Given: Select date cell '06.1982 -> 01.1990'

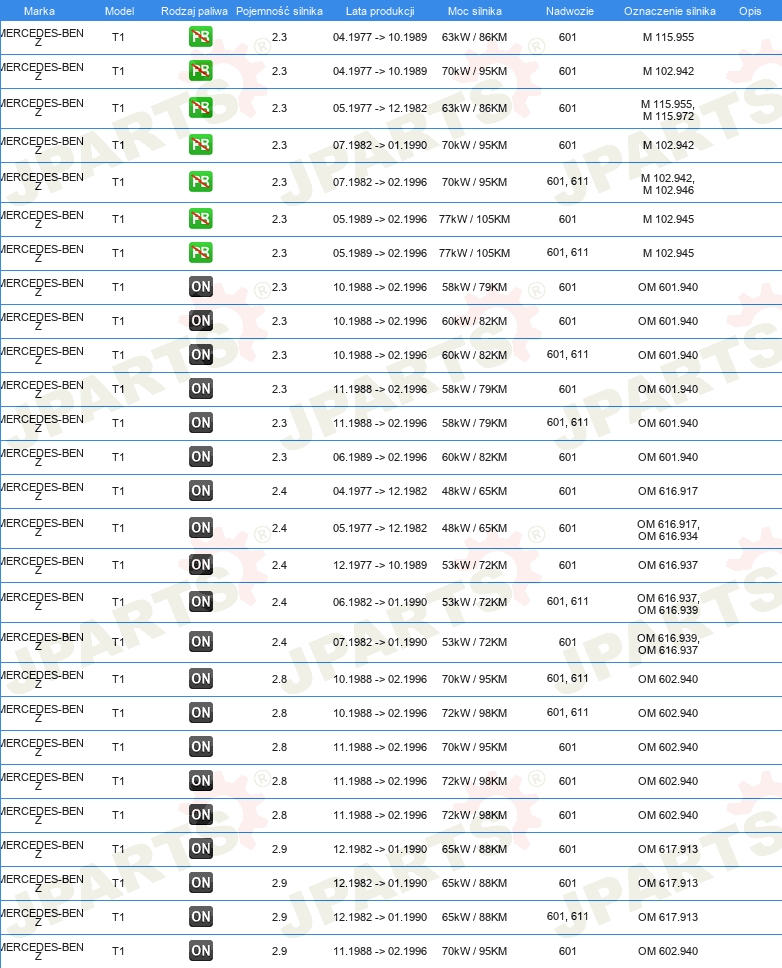Looking at the screenshot, I should tap(380, 602).
